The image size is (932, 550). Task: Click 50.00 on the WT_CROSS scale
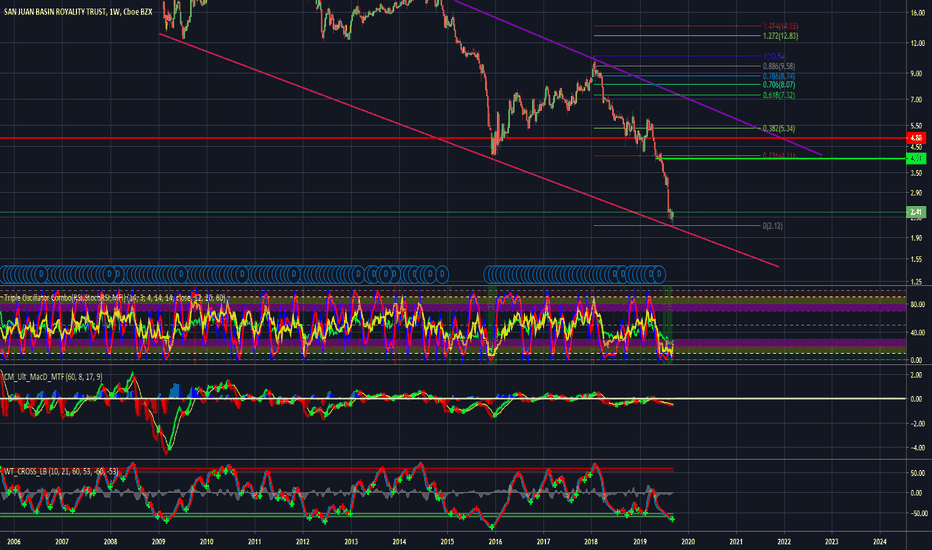point(917,473)
